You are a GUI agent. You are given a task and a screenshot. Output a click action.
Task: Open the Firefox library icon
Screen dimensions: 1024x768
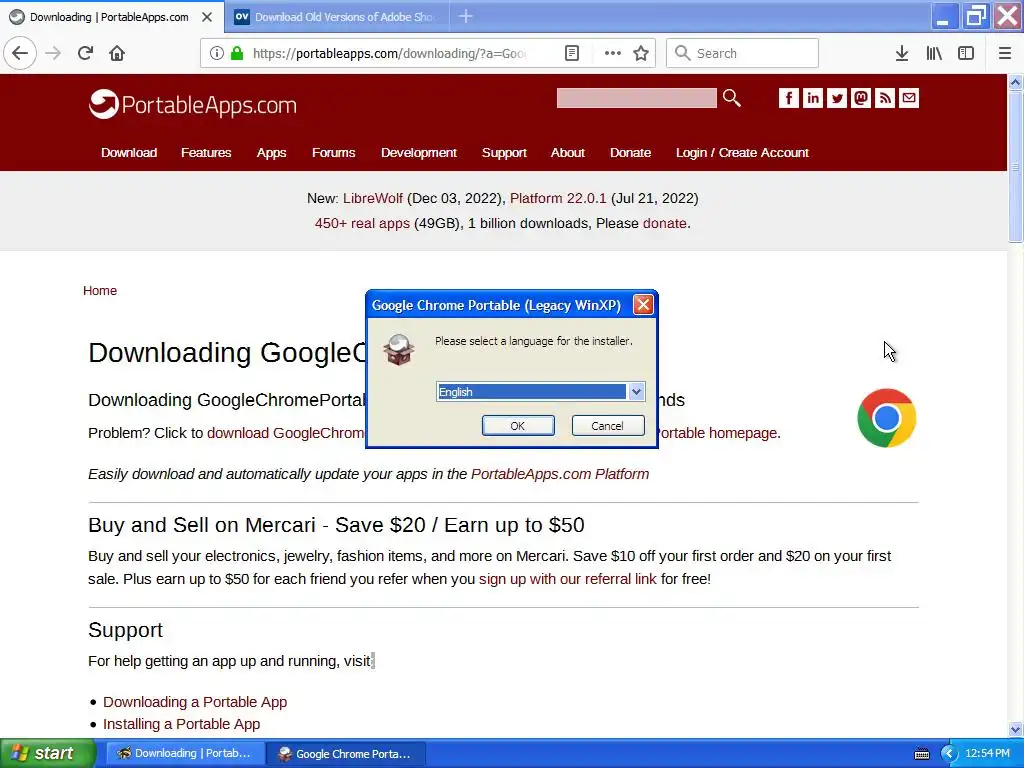coord(933,53)
